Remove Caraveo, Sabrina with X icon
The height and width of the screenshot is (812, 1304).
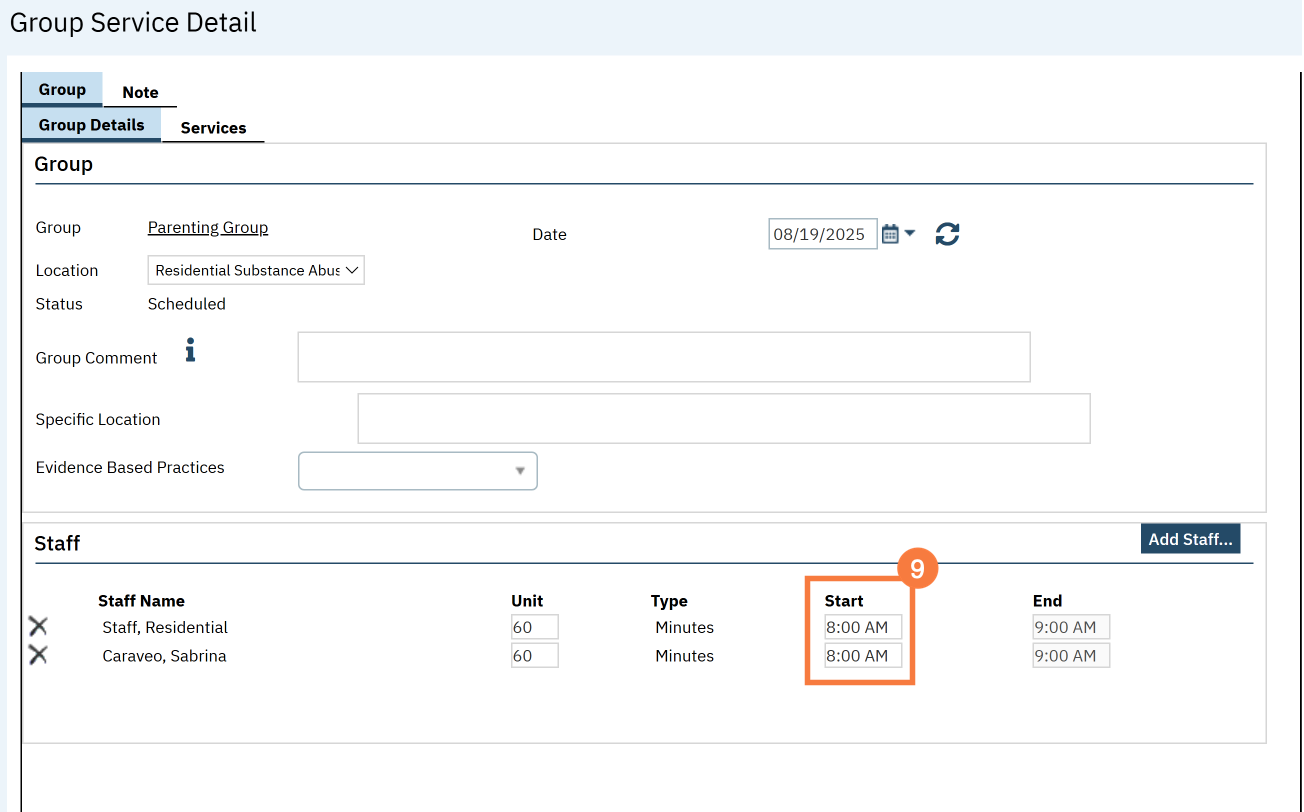click(38, 656)
